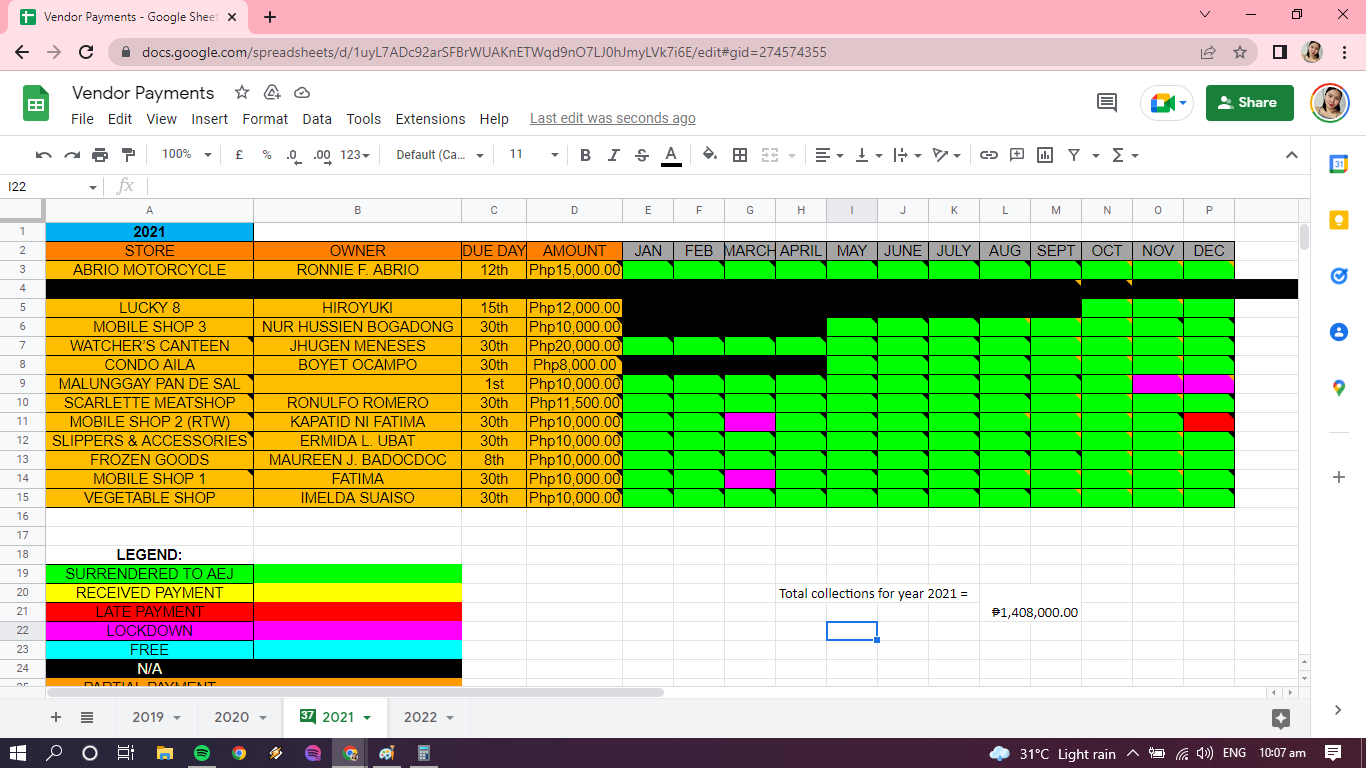Click the Insert comment icon
Viewport: 1366px width, 768px height.
coord(1017,155)
